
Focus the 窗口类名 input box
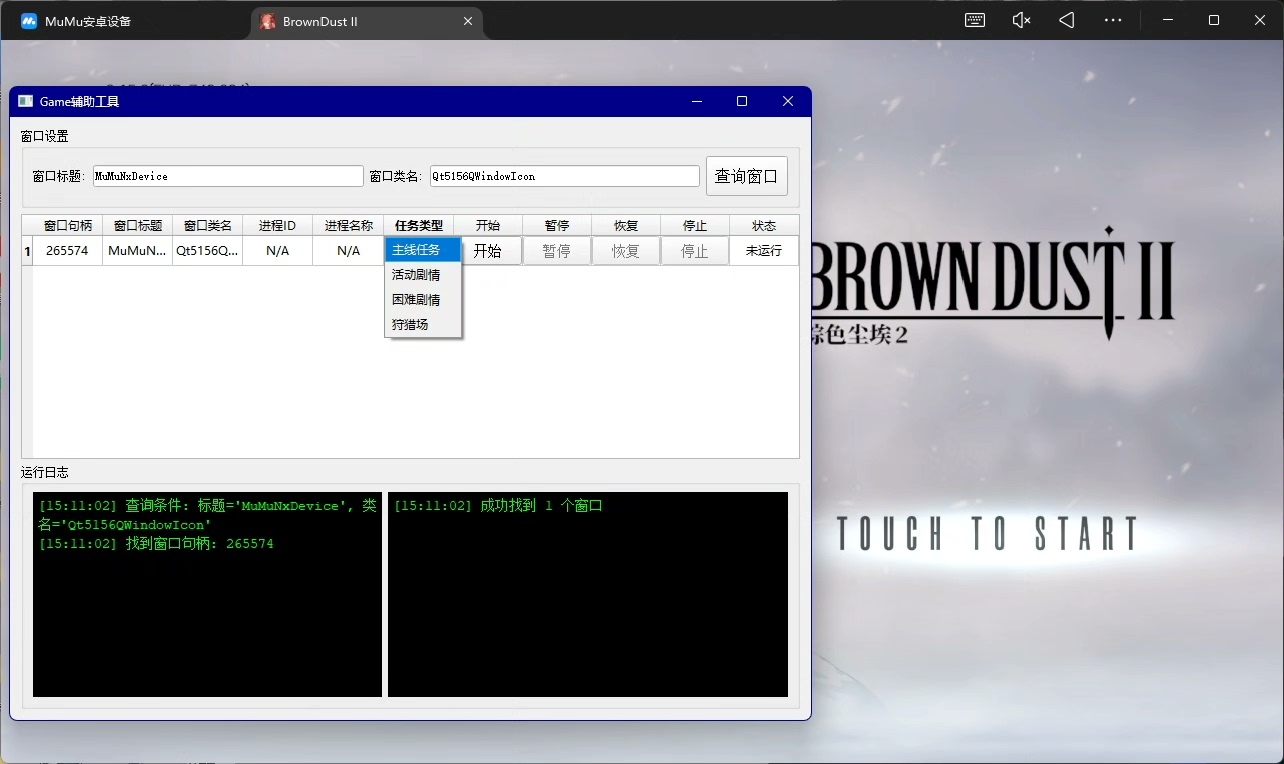(564, 176)
